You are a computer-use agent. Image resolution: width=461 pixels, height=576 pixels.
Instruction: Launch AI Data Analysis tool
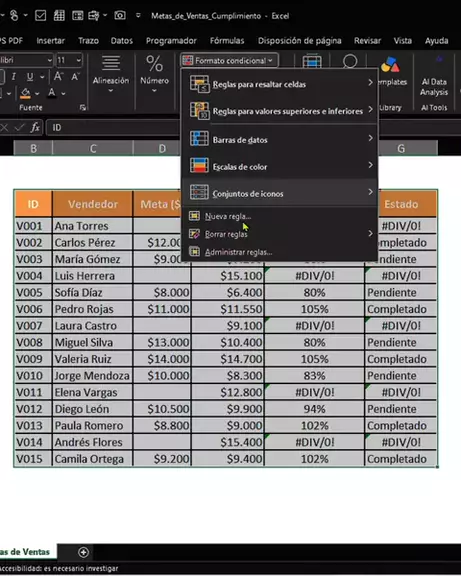pyautogui.click(x=434, y=76)
